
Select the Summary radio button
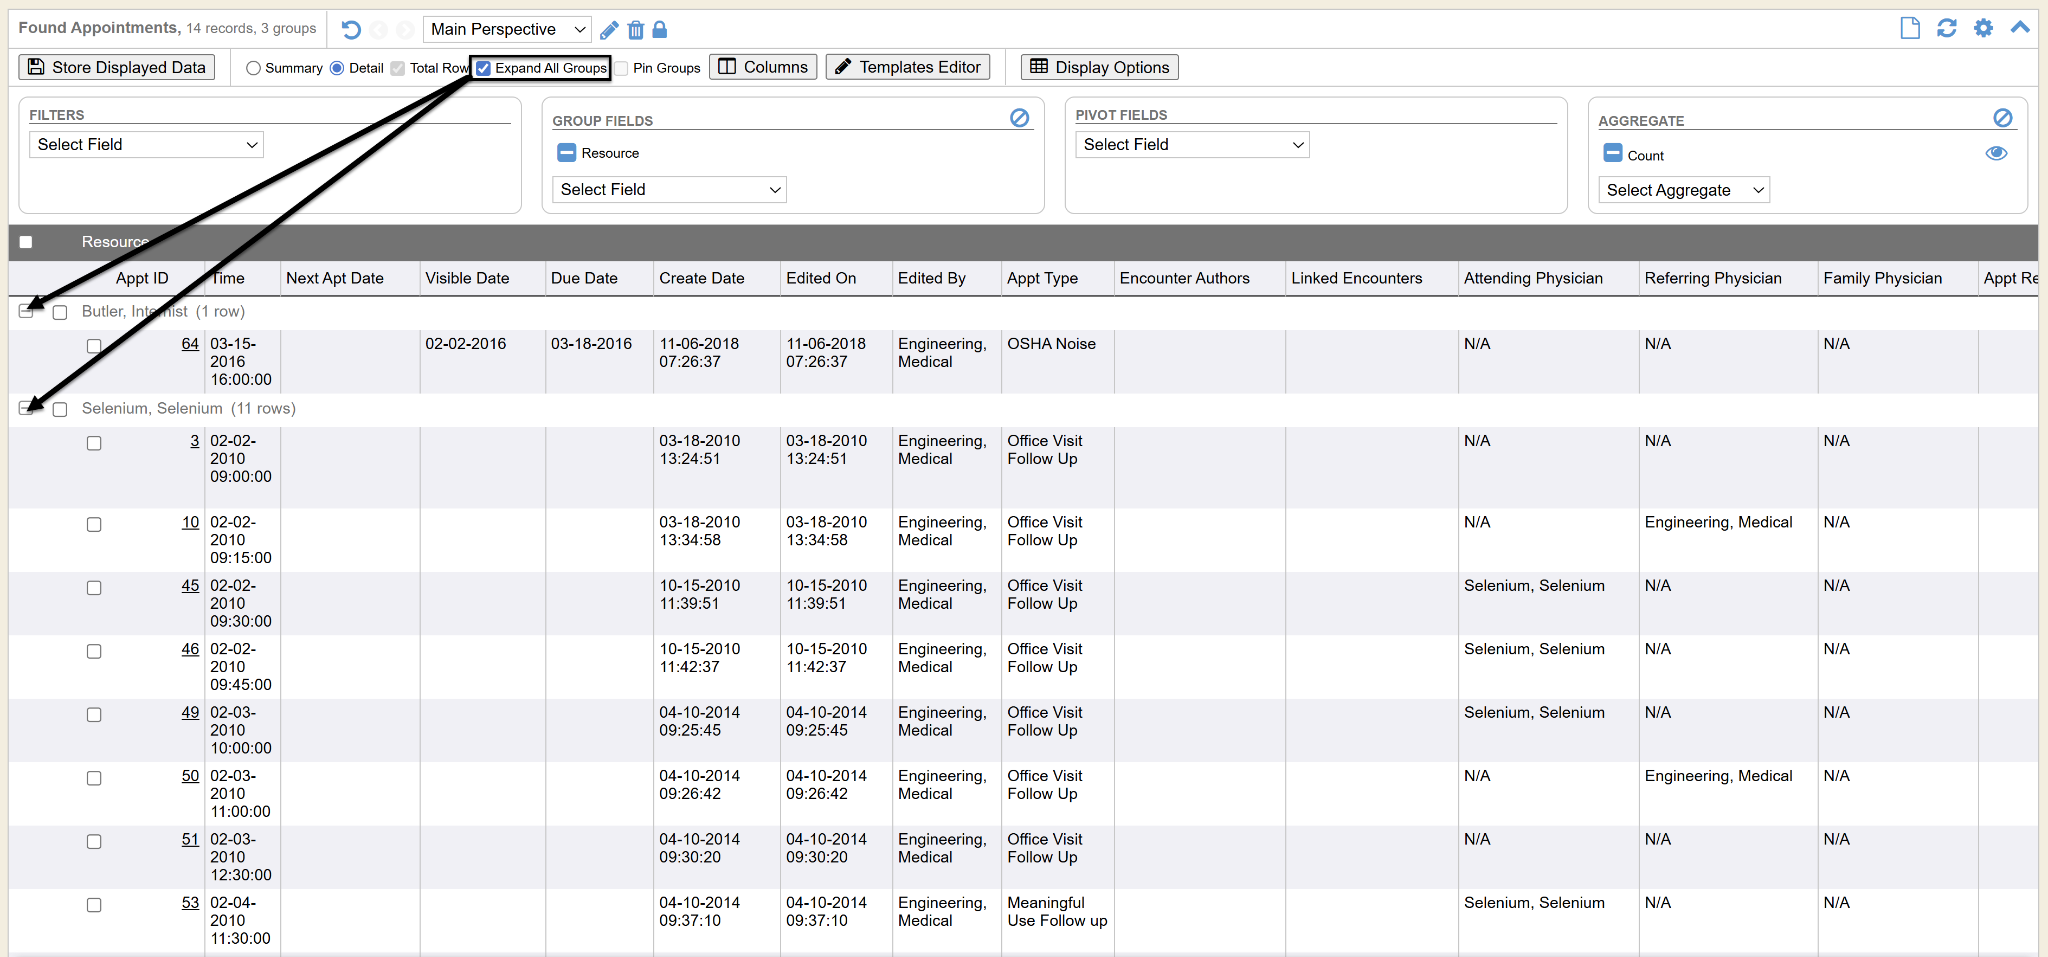(254, 68)
